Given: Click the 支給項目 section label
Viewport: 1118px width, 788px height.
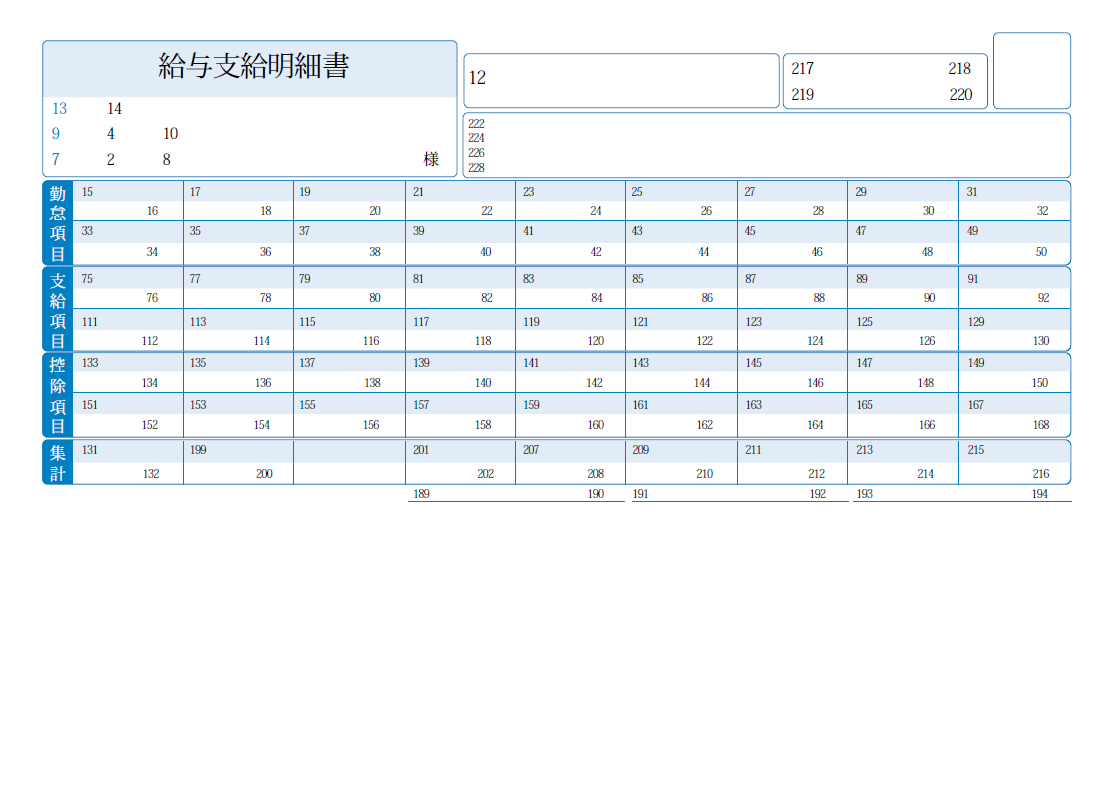Looking at the screenshot, I should click(x=58, y=309).
